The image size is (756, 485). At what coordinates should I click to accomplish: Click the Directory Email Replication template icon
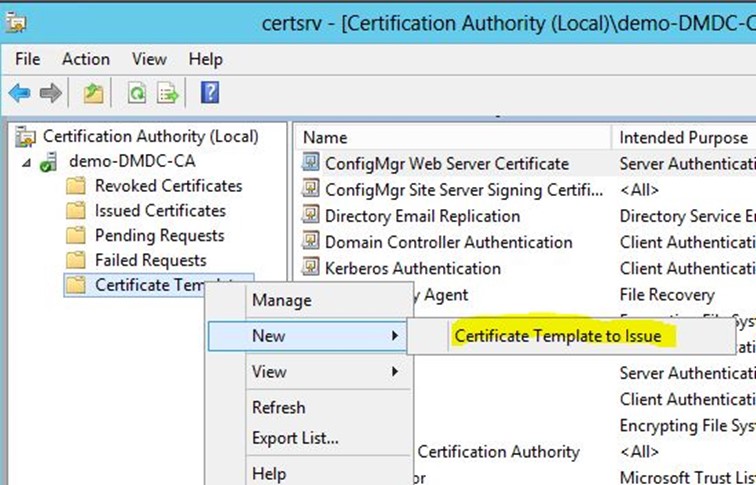310,215
